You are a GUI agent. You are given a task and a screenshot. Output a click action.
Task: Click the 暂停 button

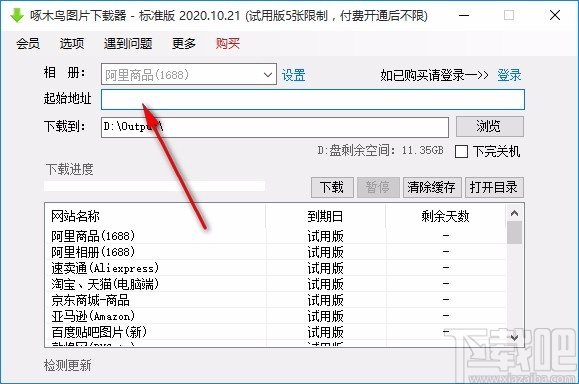378,187
